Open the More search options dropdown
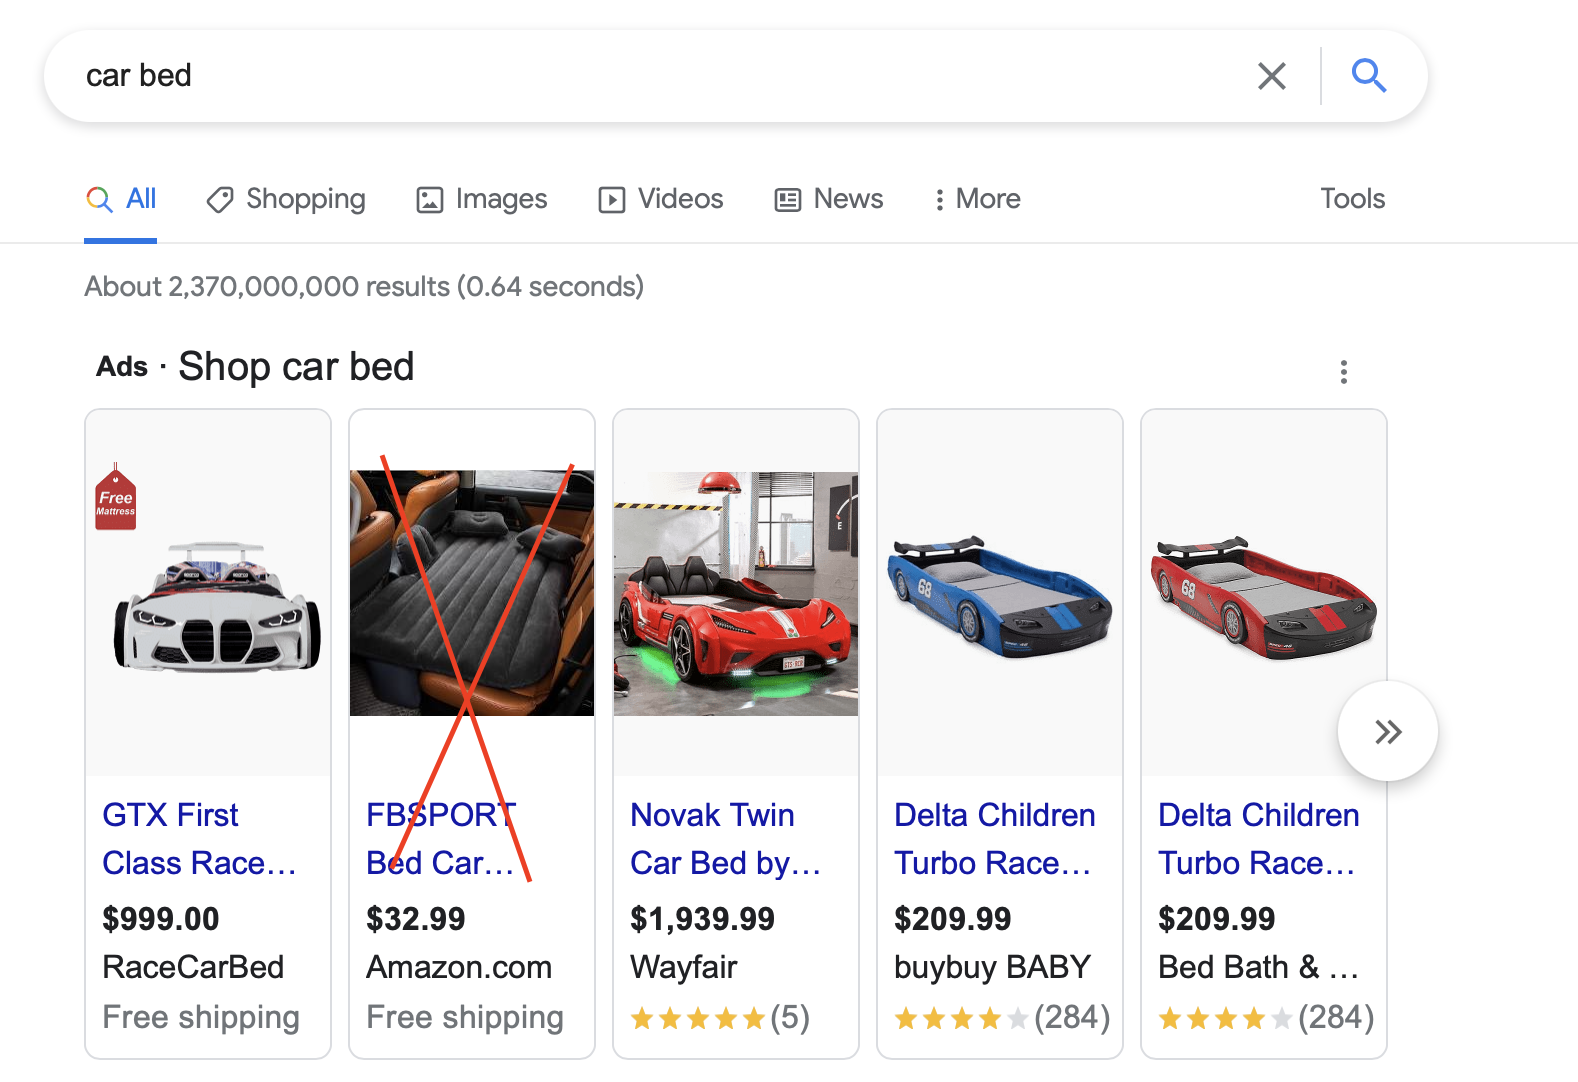The width and height of the screenshot is (1578, 1082). 977,199
